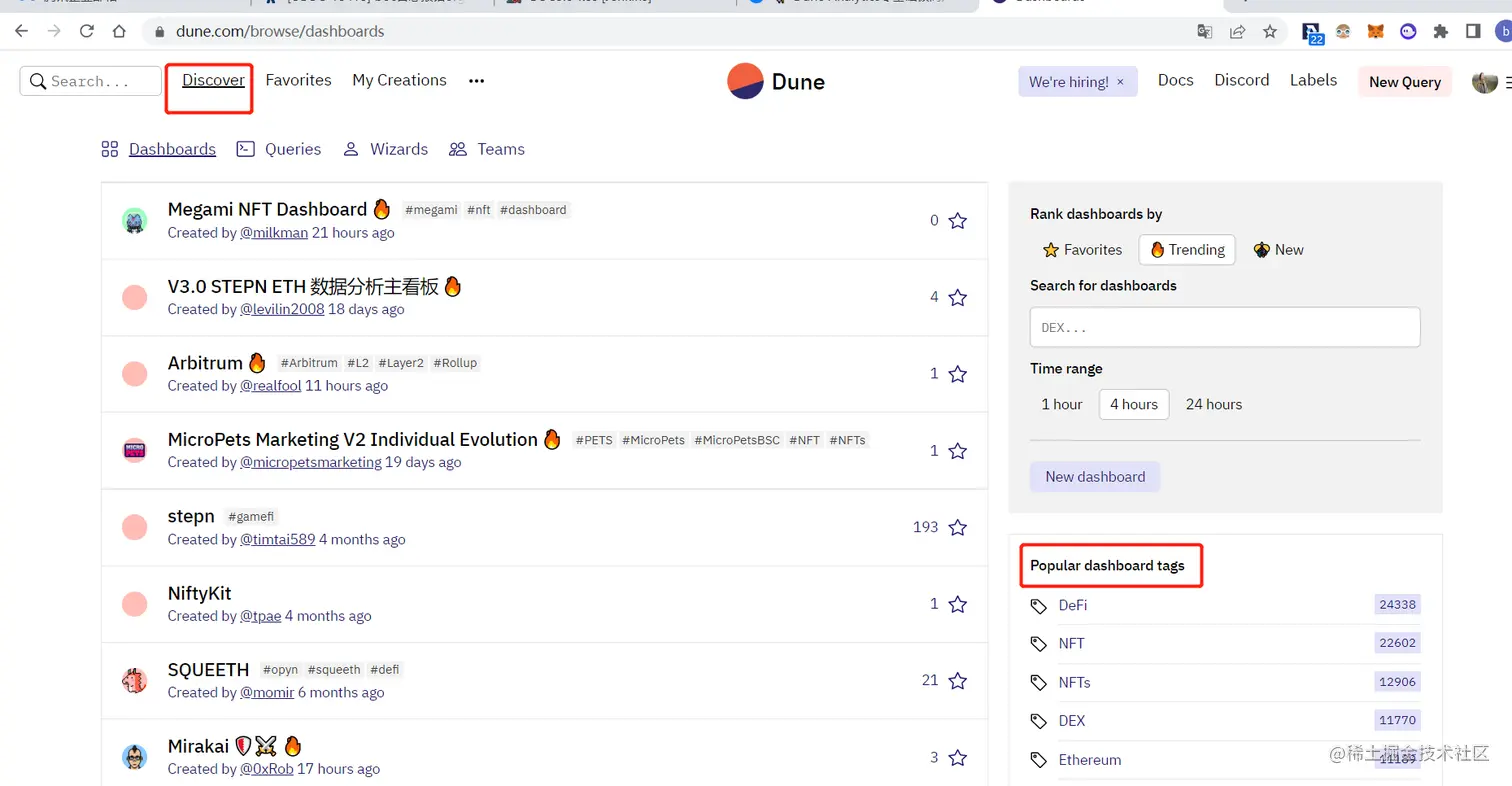Focus the top Search field
The image size is (1512, 786).
pyautogui.click(x=91, y=81)
